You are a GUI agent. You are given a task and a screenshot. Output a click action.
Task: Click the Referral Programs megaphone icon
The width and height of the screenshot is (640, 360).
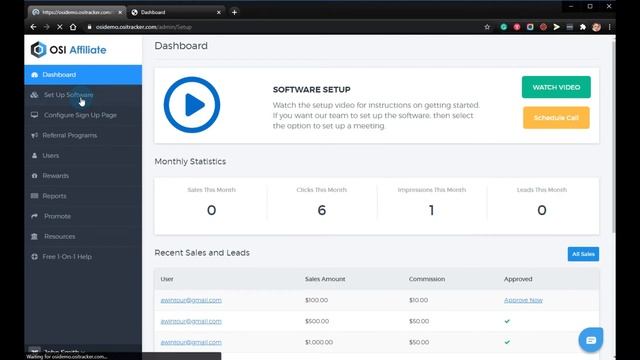pos(34,135)
